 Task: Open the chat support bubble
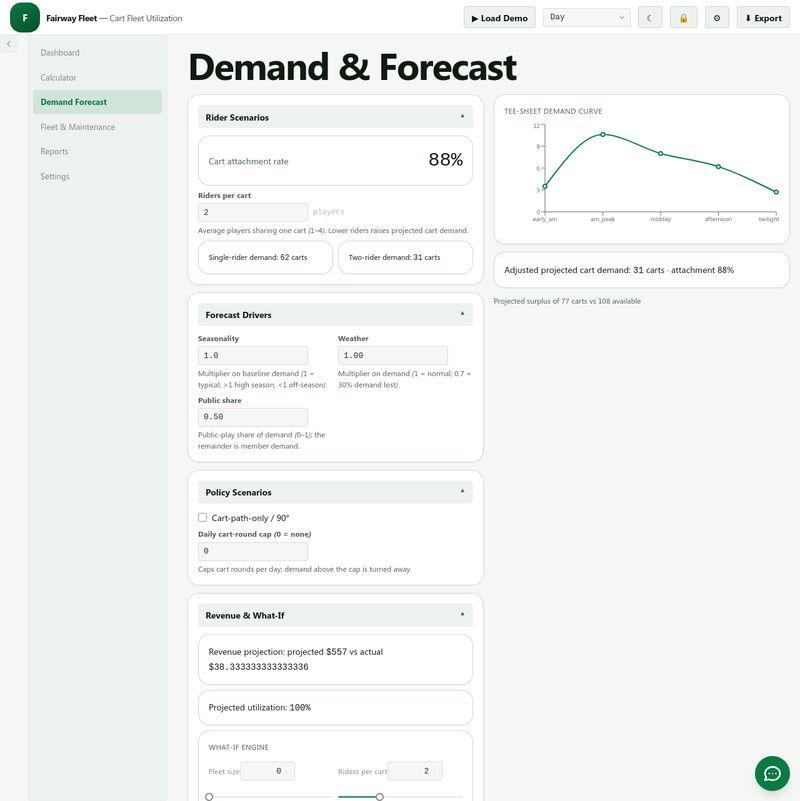tap(772, 773)
